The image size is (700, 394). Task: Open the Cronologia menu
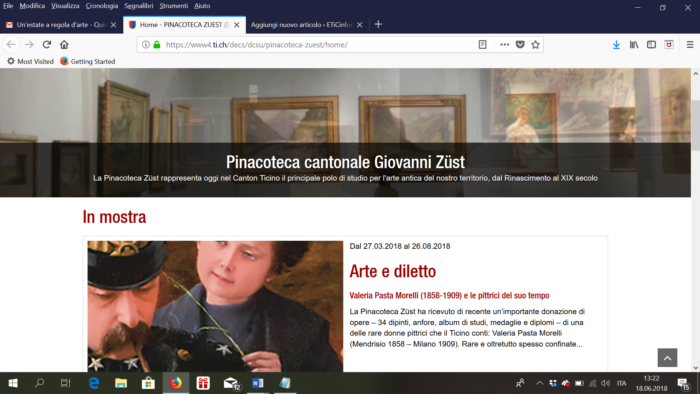(x=102, y=6)
